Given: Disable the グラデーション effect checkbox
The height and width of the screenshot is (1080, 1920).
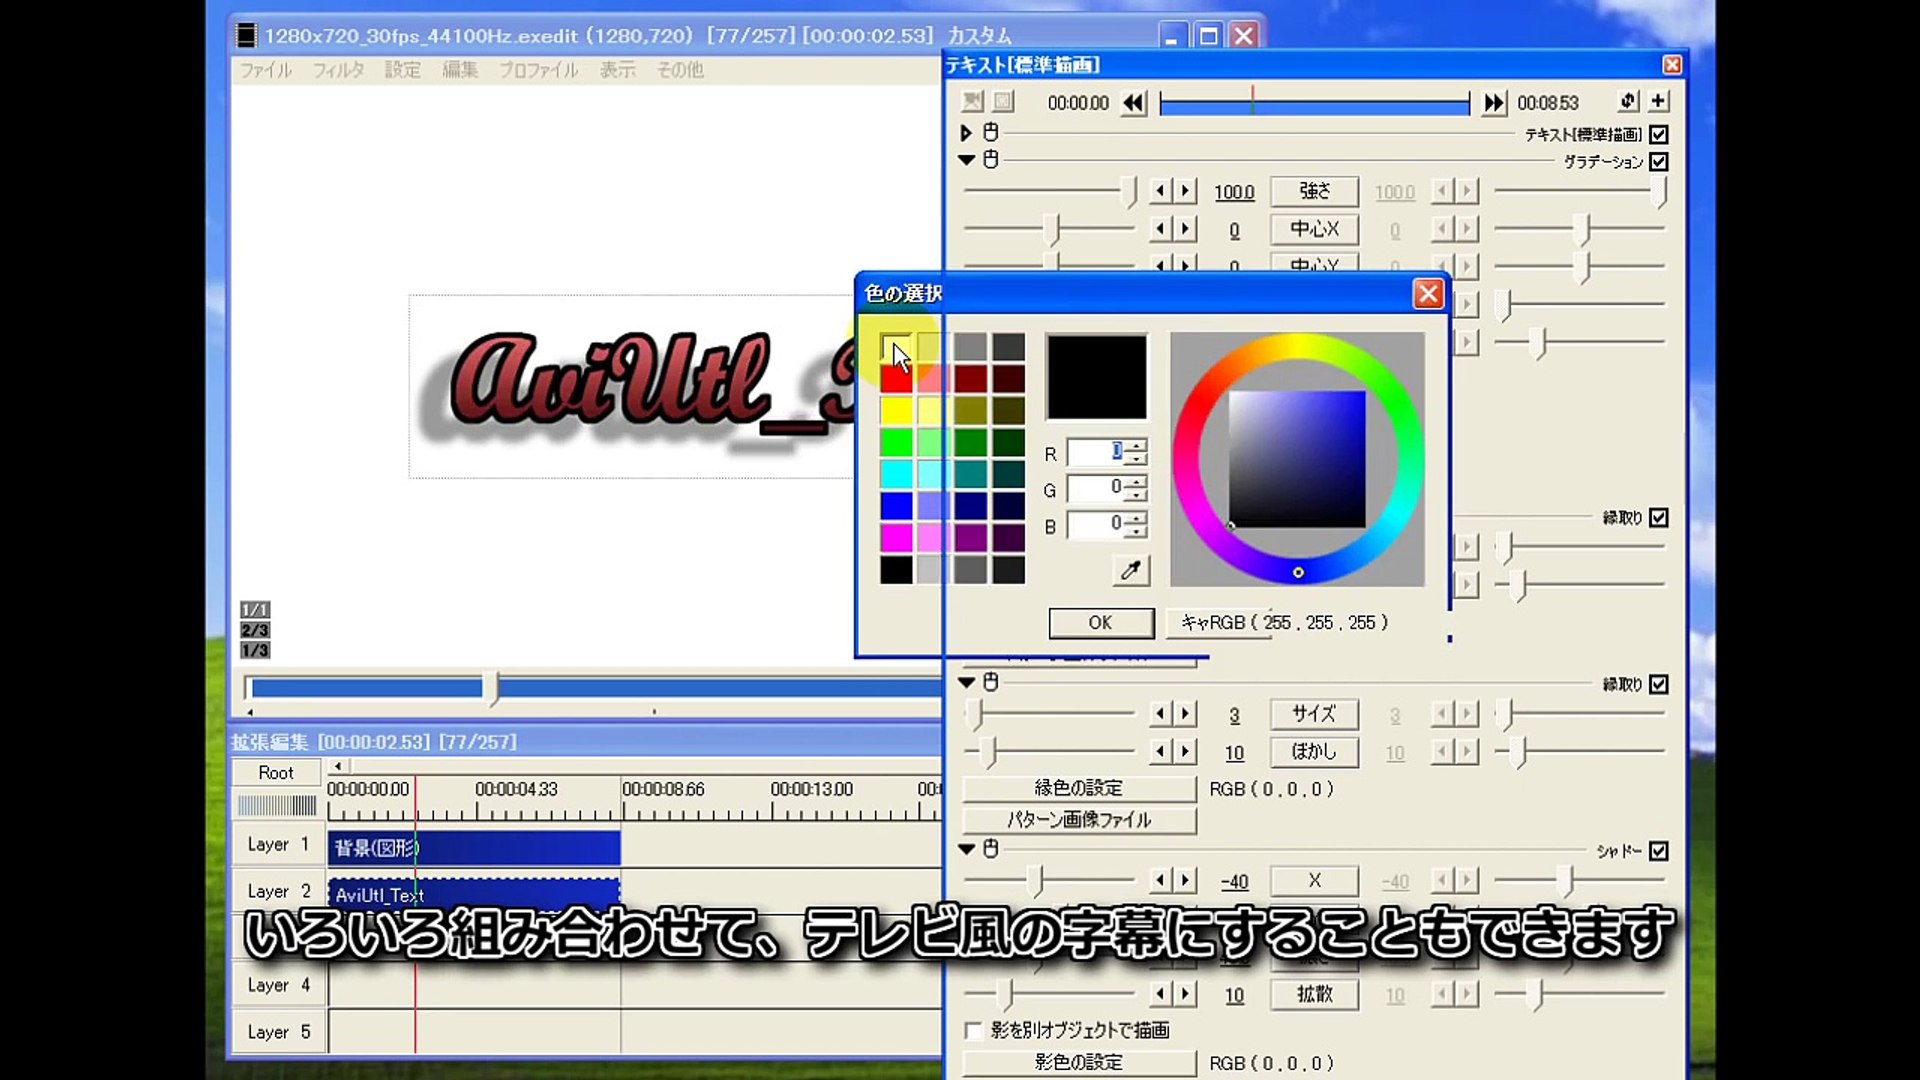Looking at the screenshot, I should point(1659,161).
